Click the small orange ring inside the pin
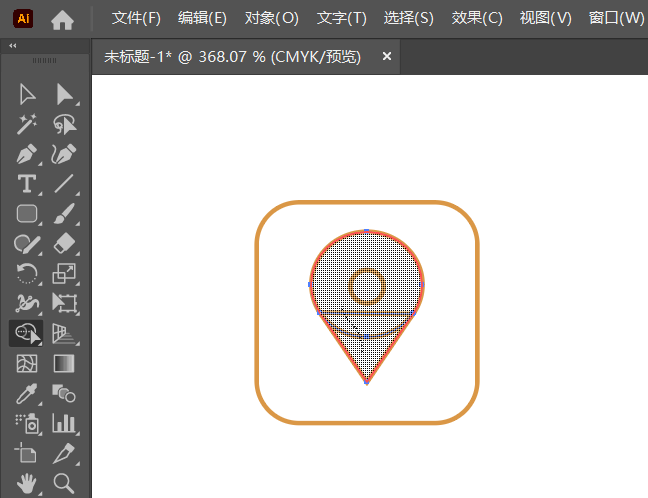This screenshot has height=498, width=648. click(x=367, y=286)
